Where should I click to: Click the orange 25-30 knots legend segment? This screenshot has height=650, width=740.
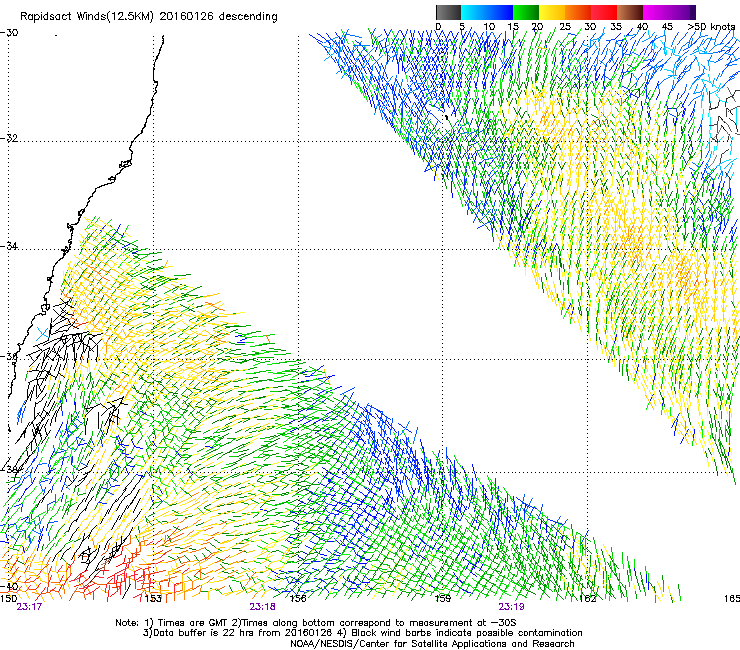(578, 12)
